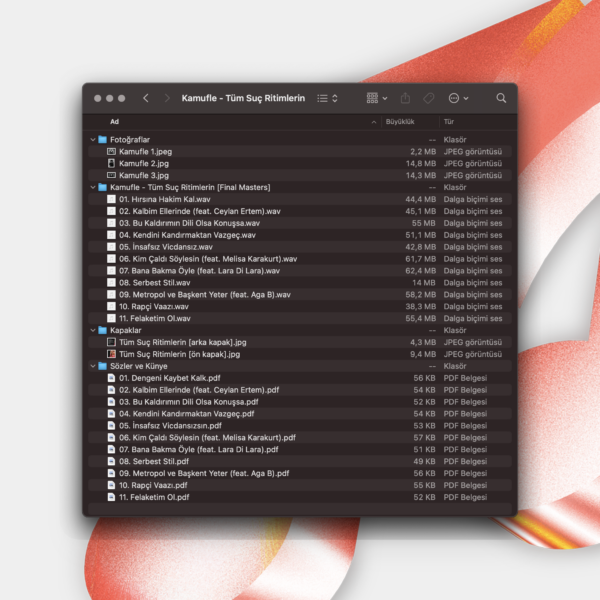Viewport: 600px width, 600px height.
Task: Collapse the Fotoğraflar folder
Action: (x=93, y=139)
